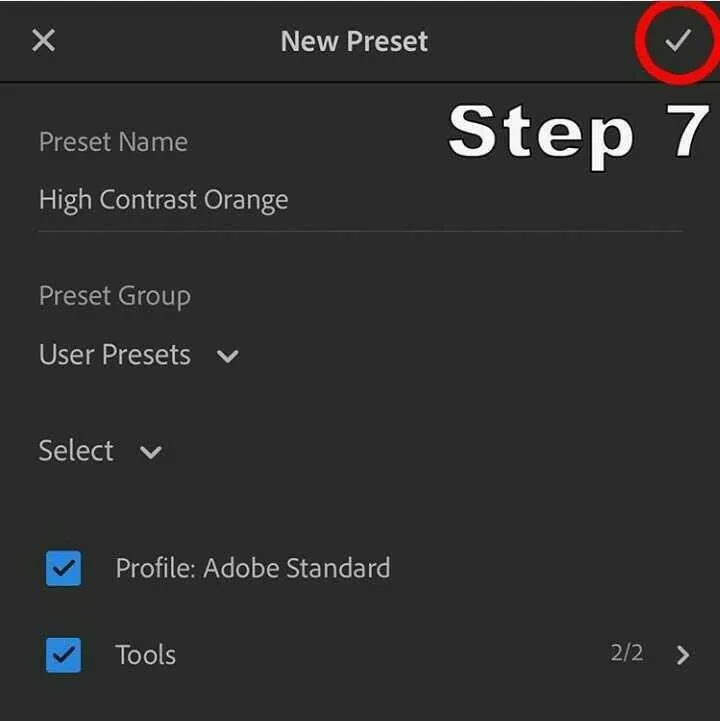Click the New Preset header title
The image size is (720, 721).
point(354,41)
